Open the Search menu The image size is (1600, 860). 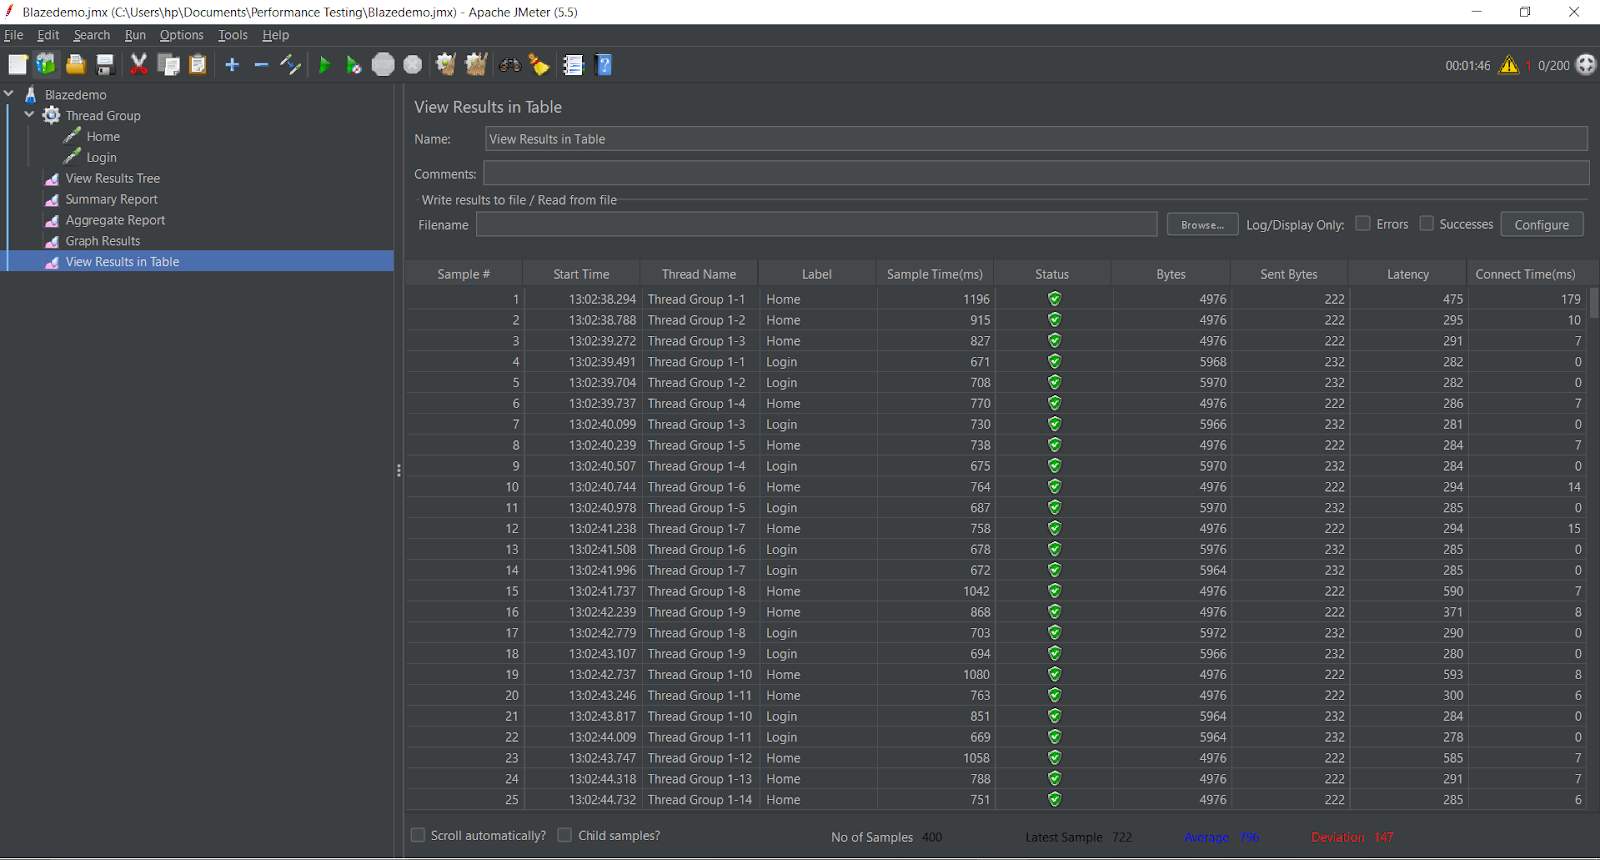(92, 35)
